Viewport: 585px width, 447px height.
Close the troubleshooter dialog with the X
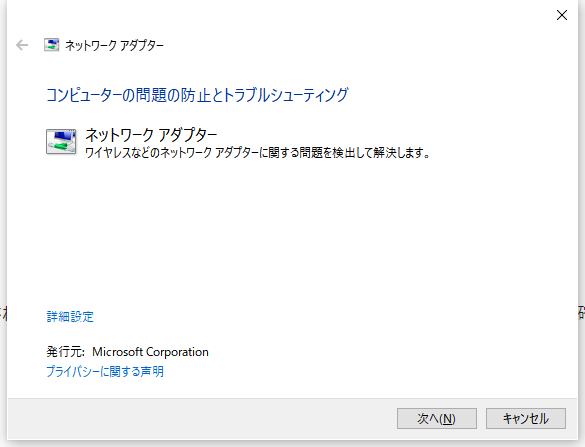[x=561, y=15]
